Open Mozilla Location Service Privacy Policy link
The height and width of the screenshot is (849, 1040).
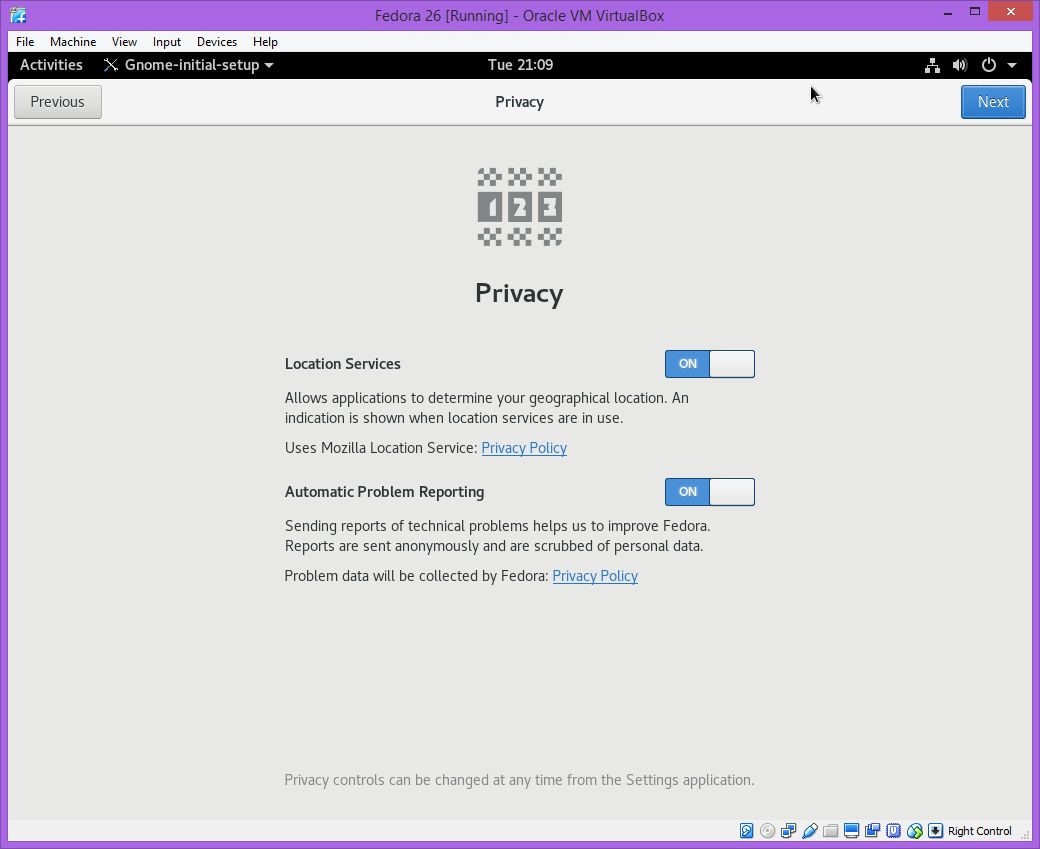coord(524,448)
